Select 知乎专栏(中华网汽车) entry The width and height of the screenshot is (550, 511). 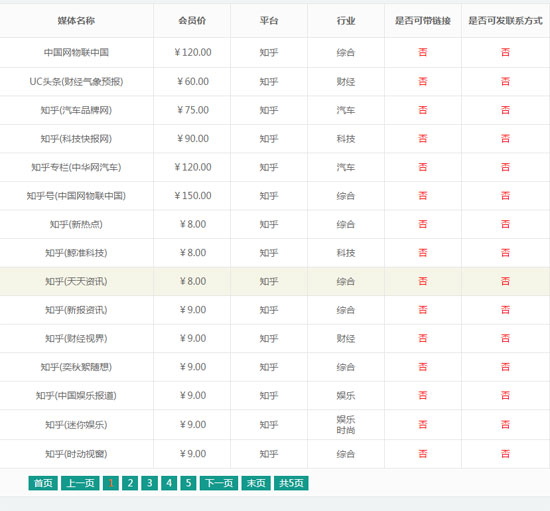coord(76,167)
